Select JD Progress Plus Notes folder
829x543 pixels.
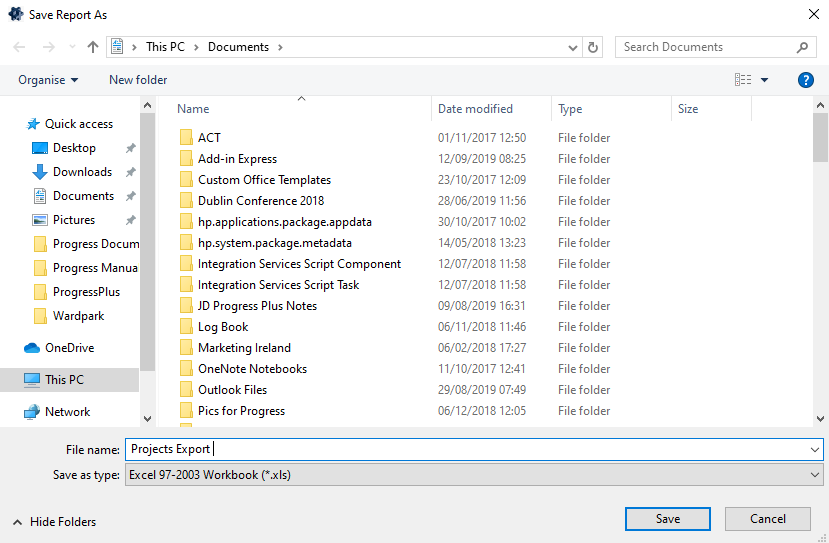[257, 306]
